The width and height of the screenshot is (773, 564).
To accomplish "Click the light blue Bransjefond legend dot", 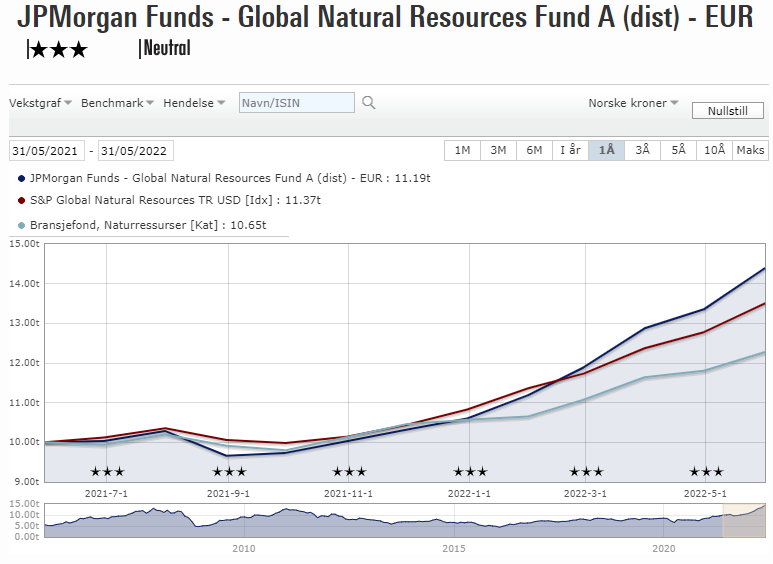I will tap(21, 226).
